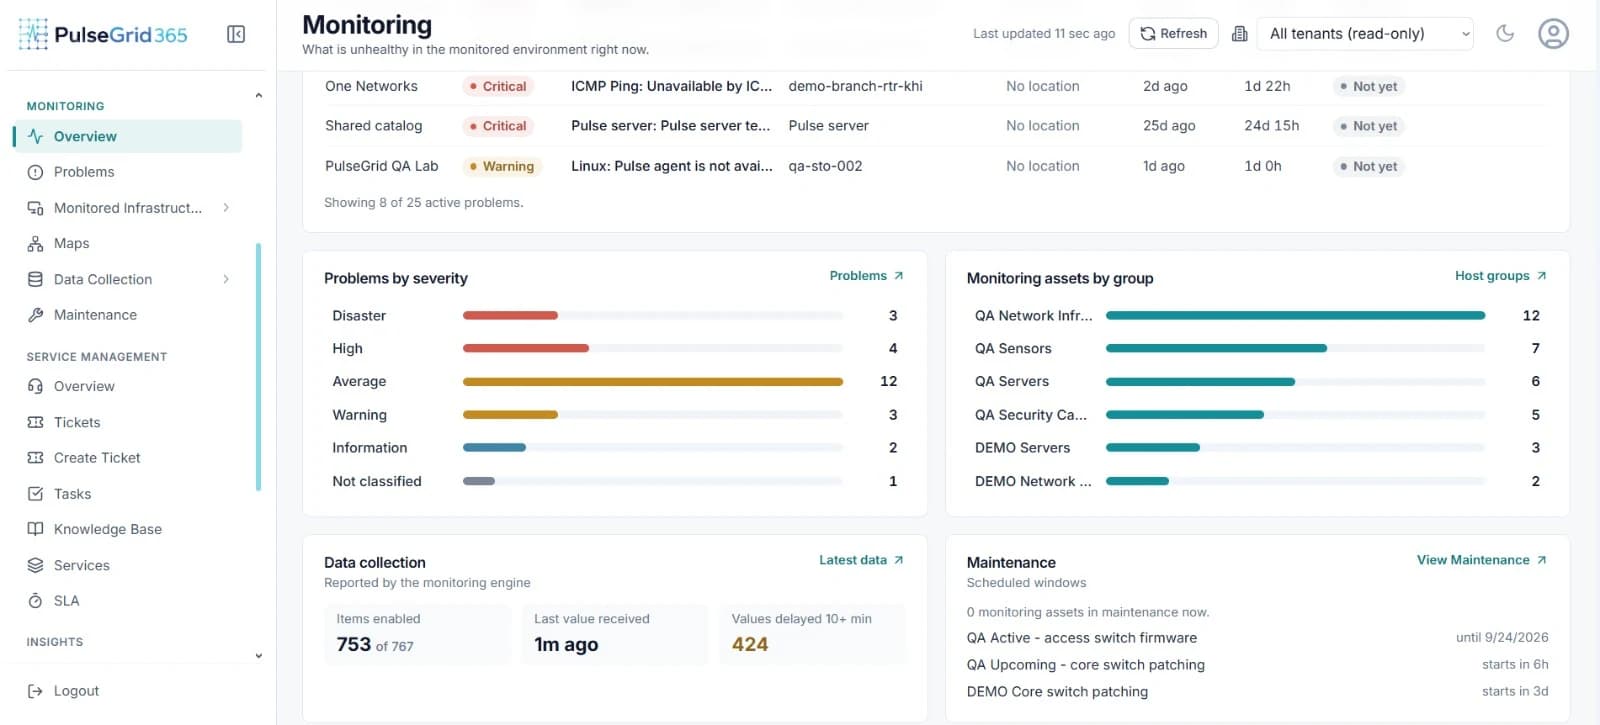Click the Logout arrow icon

pyautogui.click(x=35, y=691)
